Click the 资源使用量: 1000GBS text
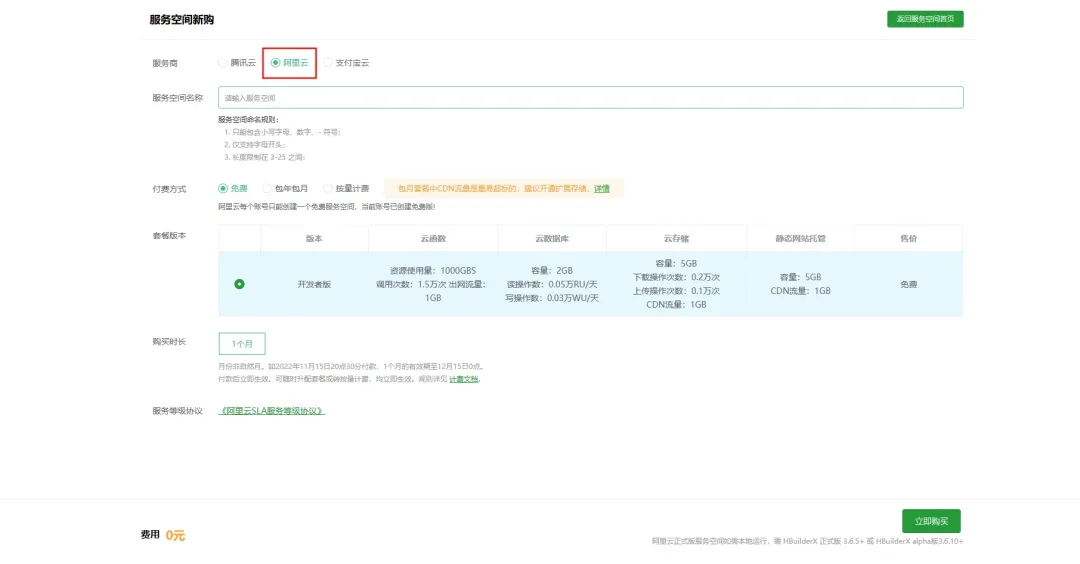The width and height of the screenshot is (1080, 564). (x=433, y=271)
